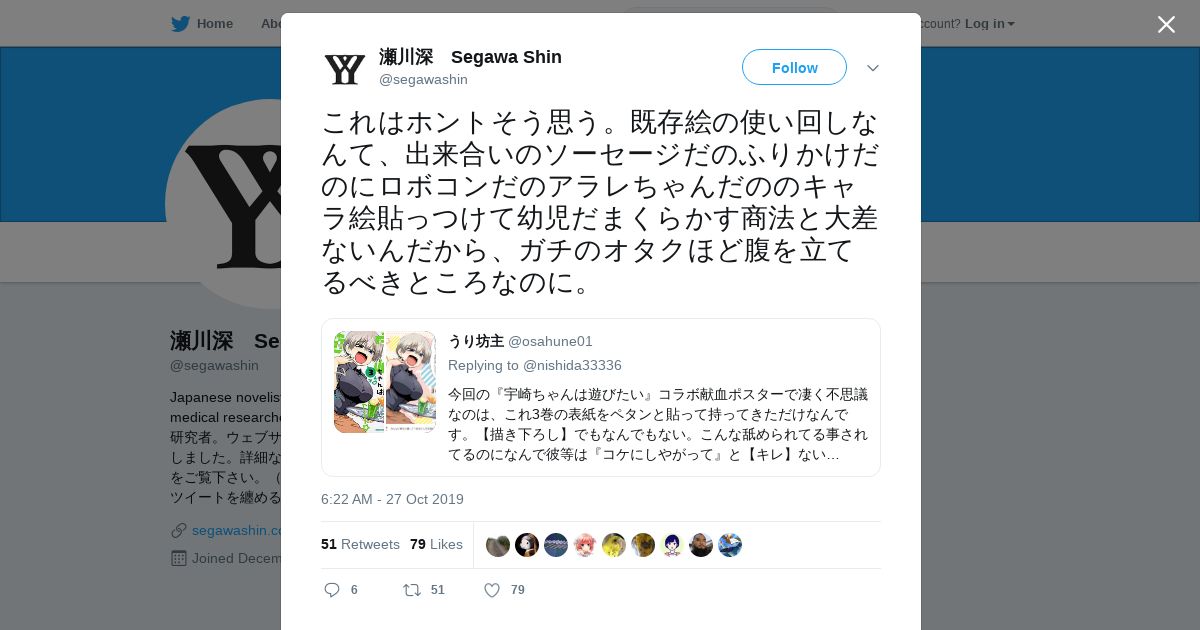Follow Segawa Shin

coord(794,67)
